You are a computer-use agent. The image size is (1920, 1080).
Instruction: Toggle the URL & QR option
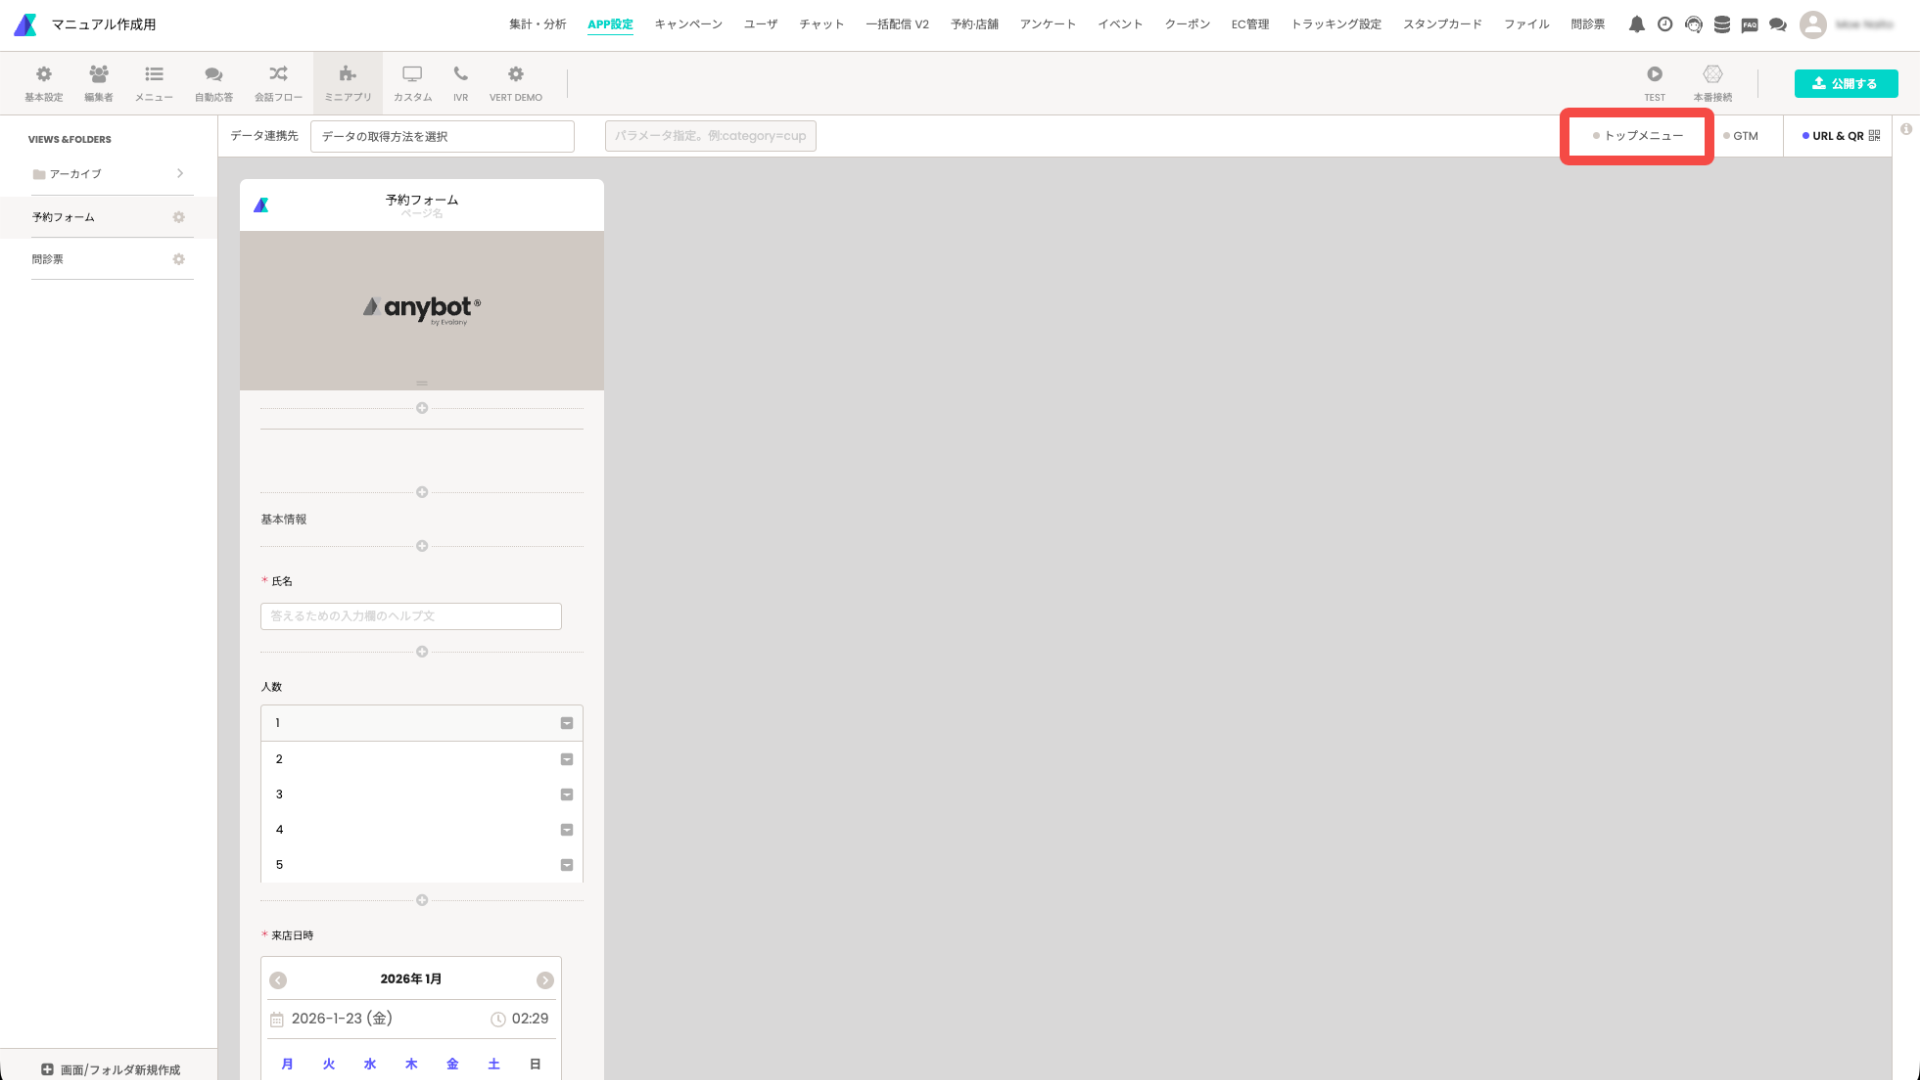[x=1838, y=136]
